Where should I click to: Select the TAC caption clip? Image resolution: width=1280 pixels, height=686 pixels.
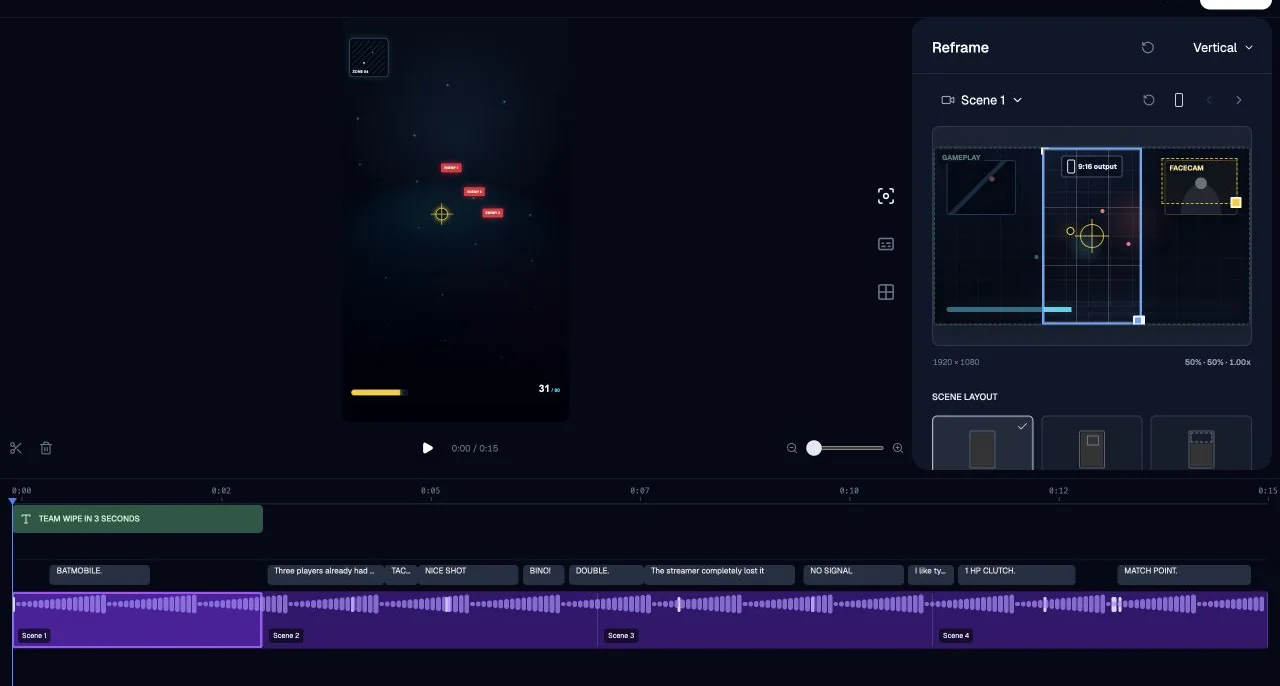click(401, 574)
